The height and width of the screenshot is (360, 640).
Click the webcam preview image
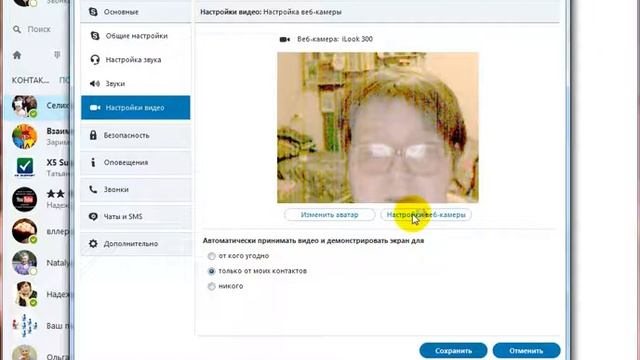(x=378, y=127)
